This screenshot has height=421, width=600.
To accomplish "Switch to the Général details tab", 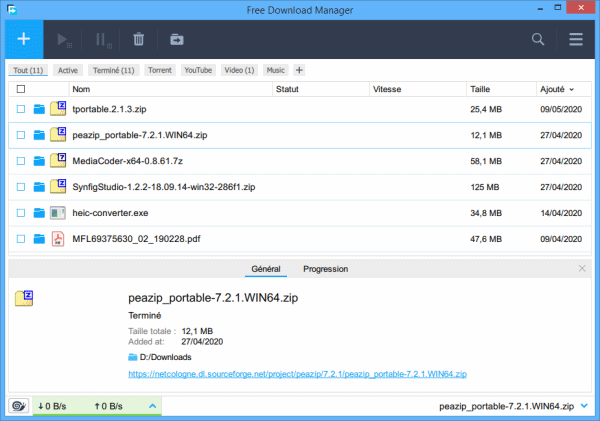I will (266, 269).
